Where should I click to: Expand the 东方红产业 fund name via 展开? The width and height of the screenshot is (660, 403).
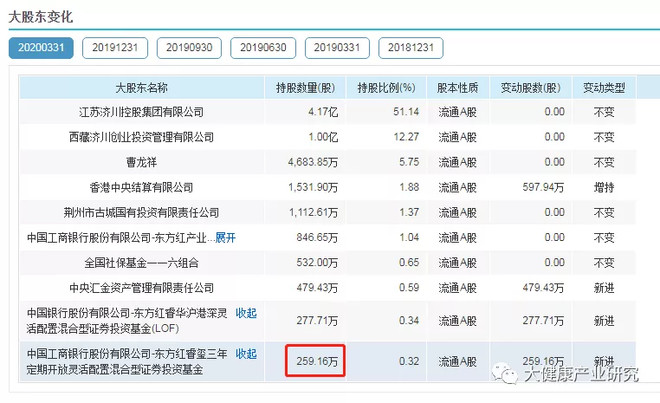point(225,238)
